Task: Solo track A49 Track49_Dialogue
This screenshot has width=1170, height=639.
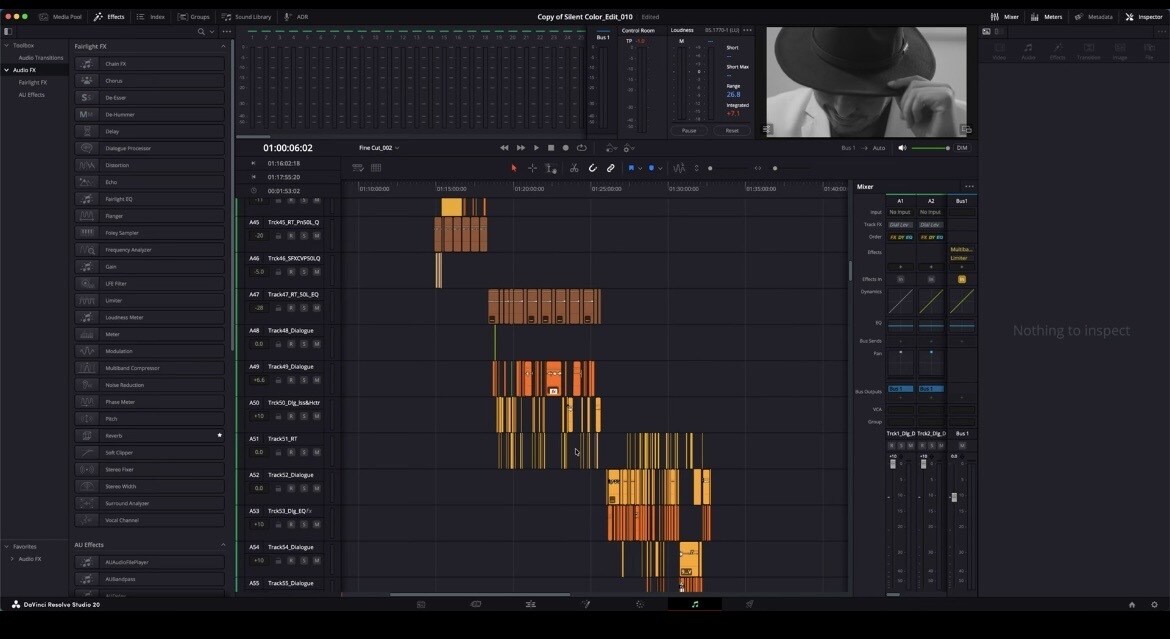Action: pyautogui.click(x=304, y=380)
